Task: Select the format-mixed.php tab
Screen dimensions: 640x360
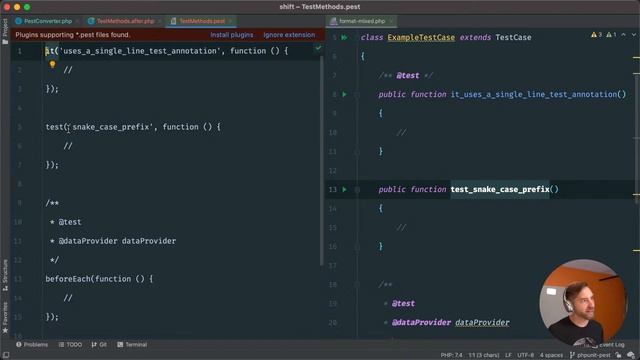Action: pos(361,21)
